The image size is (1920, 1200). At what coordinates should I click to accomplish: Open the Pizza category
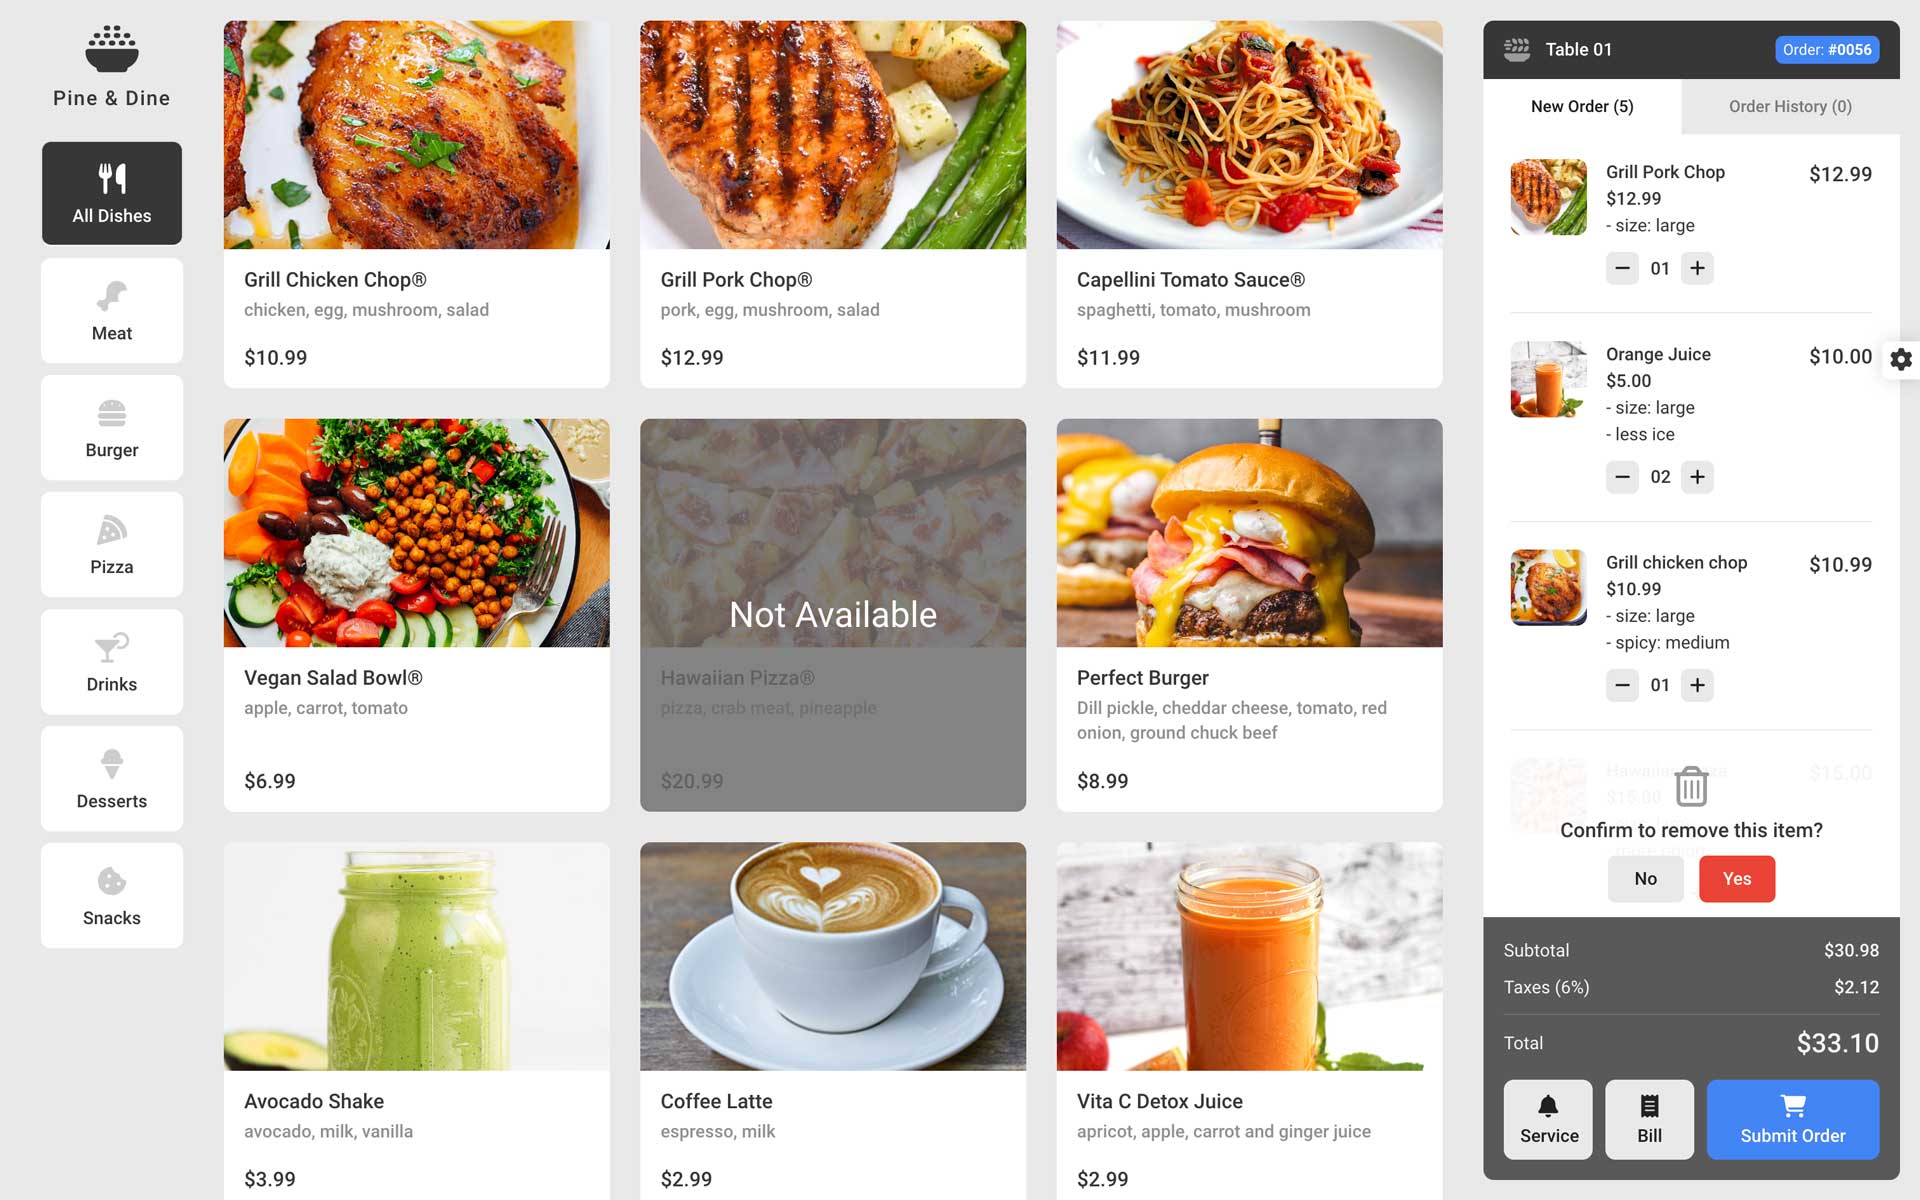(x=111, y=544)
